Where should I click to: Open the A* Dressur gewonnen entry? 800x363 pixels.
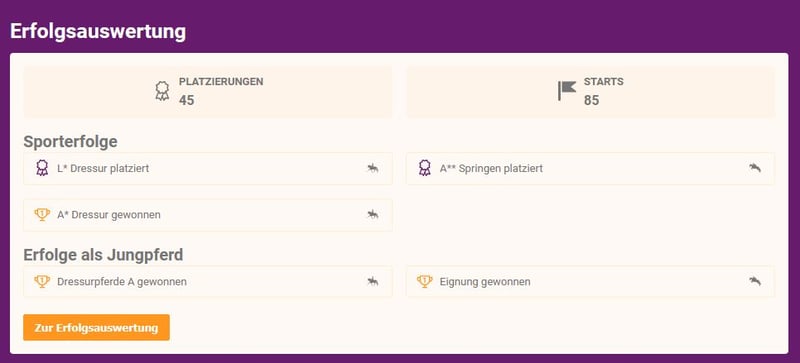(208, 215)
